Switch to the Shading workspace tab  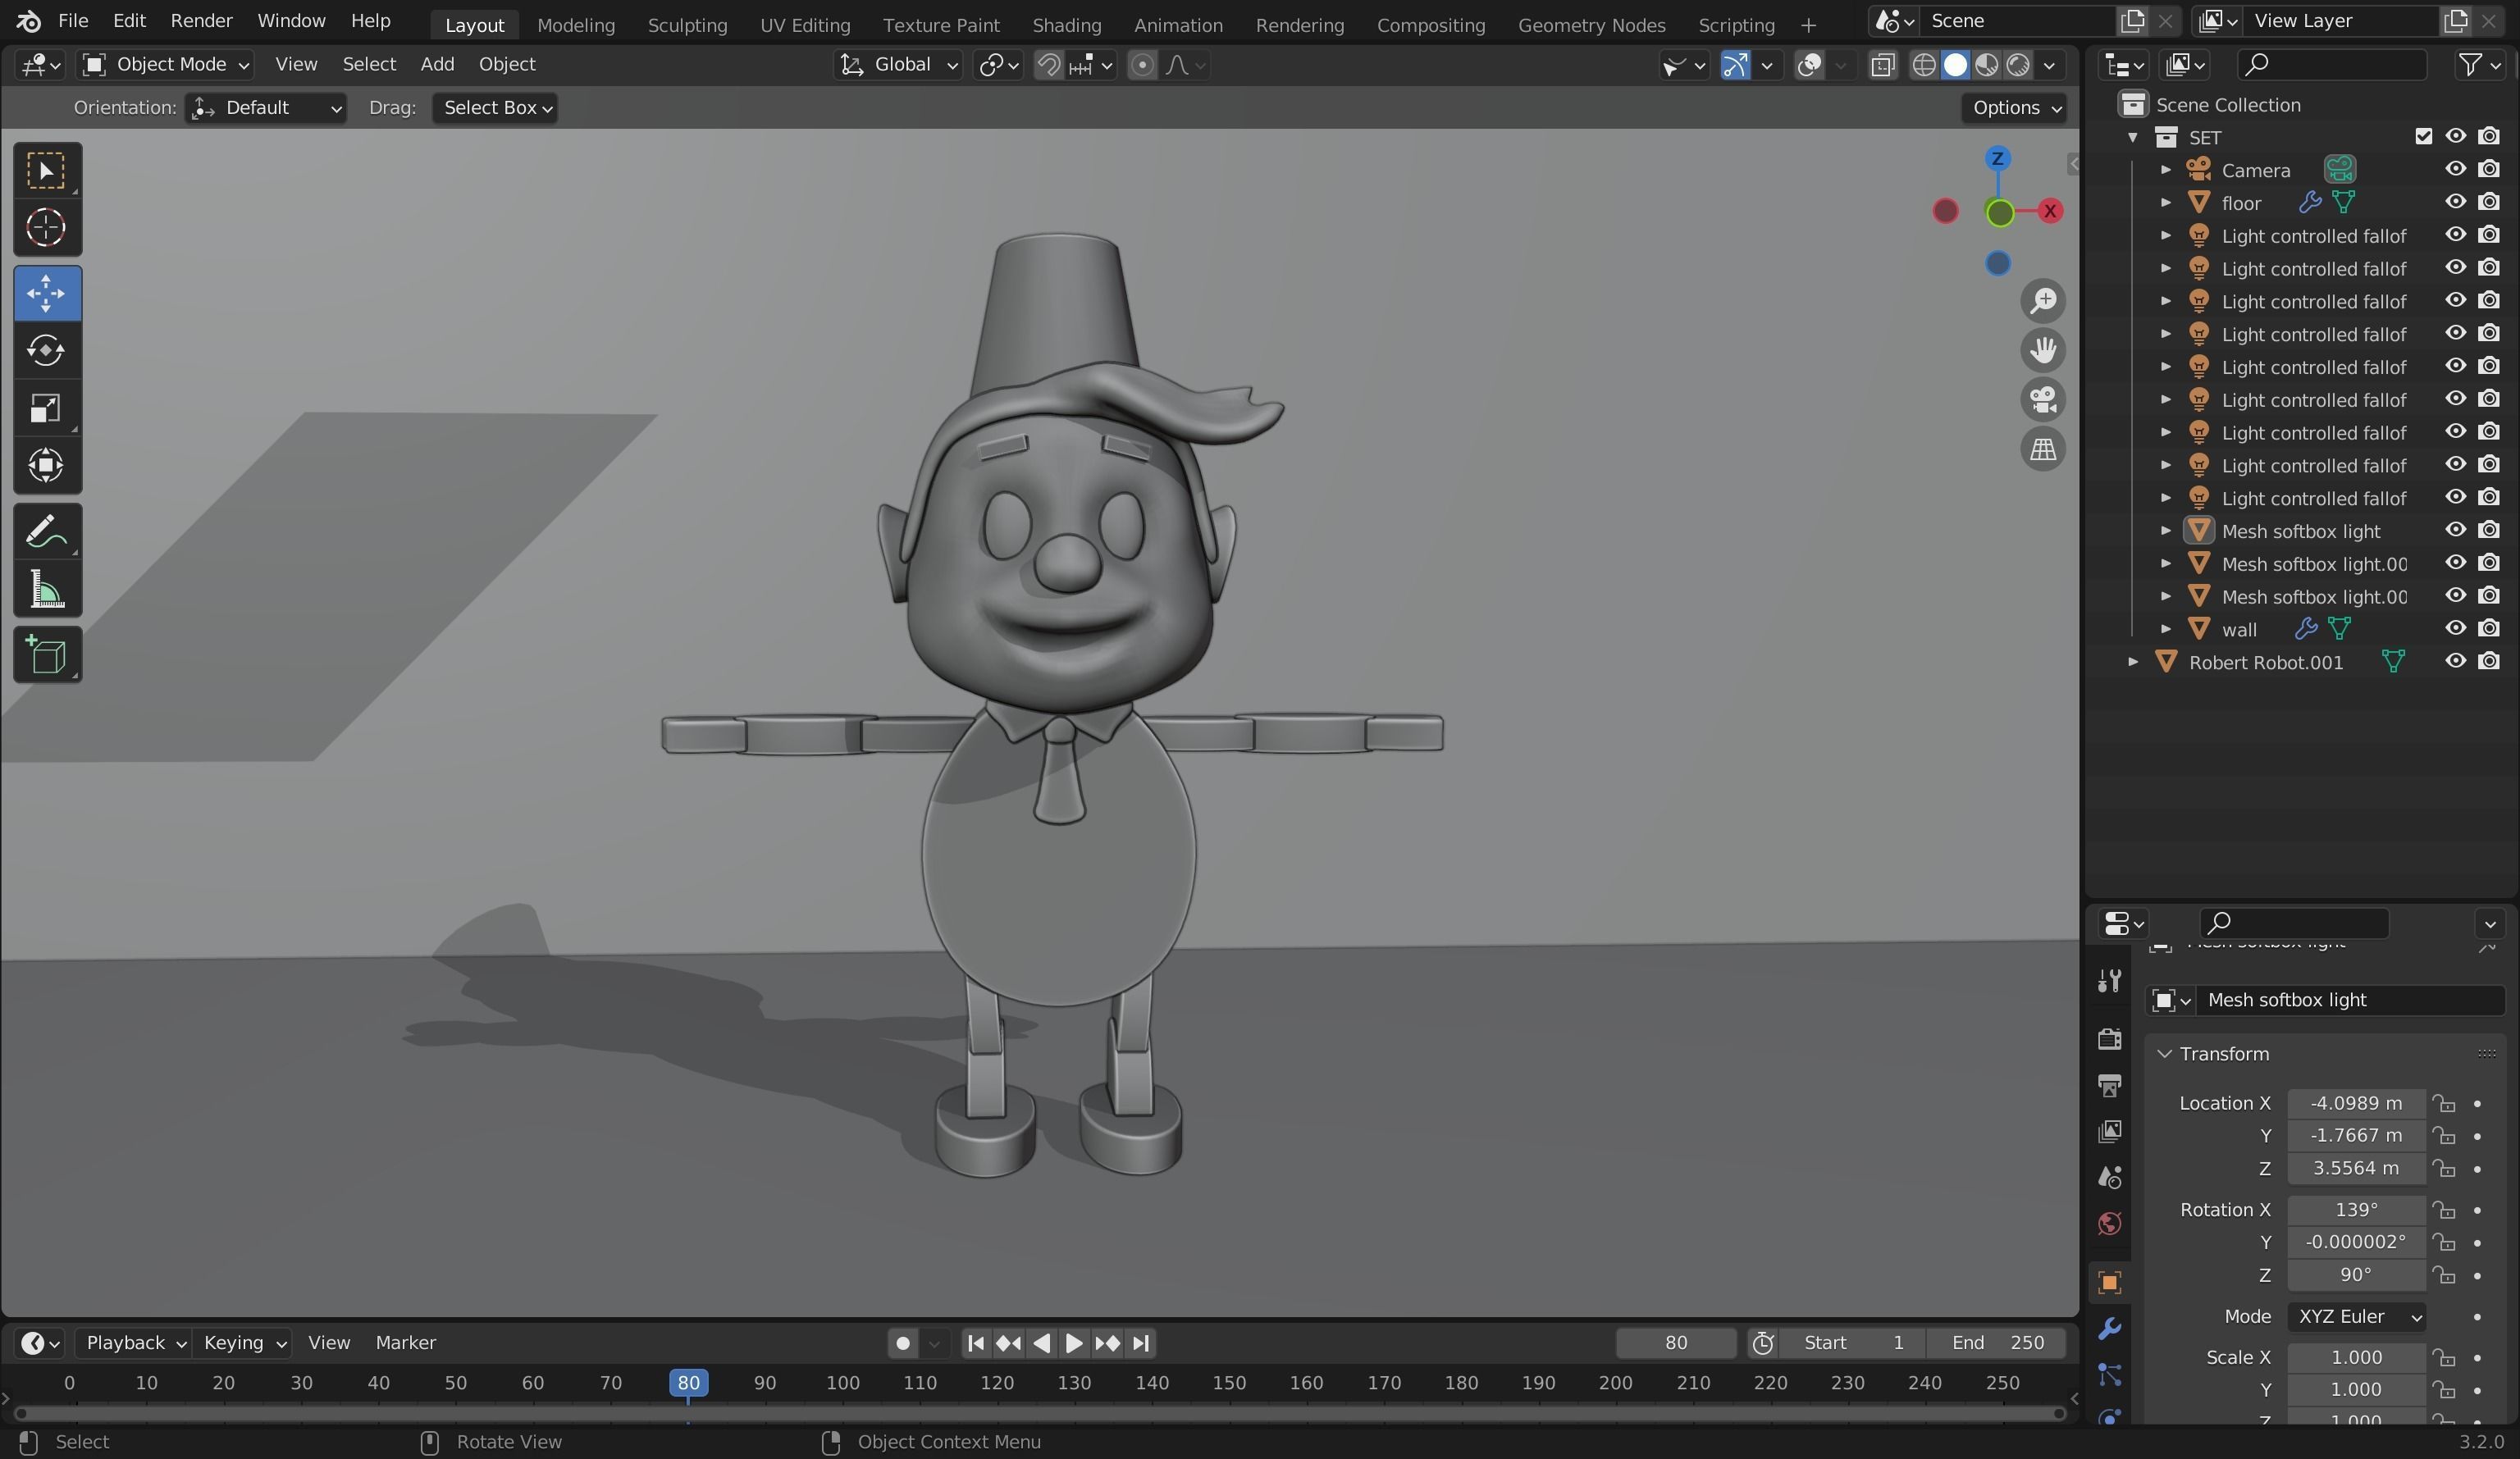click(x=1066, y=25)
